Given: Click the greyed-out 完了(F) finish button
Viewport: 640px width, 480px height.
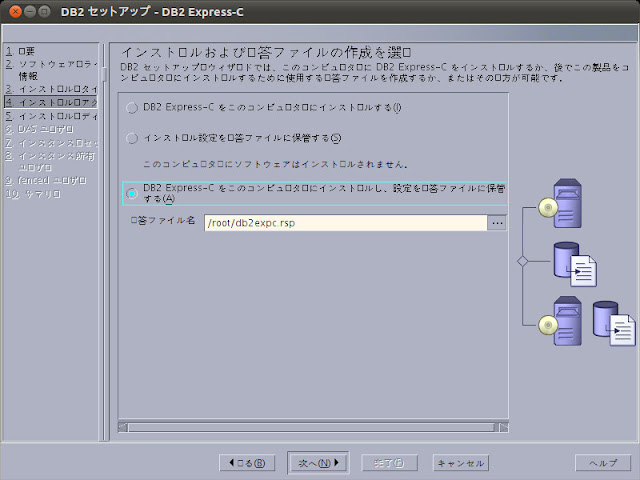Looking at the screenshot, I should (x=389, y=463).
